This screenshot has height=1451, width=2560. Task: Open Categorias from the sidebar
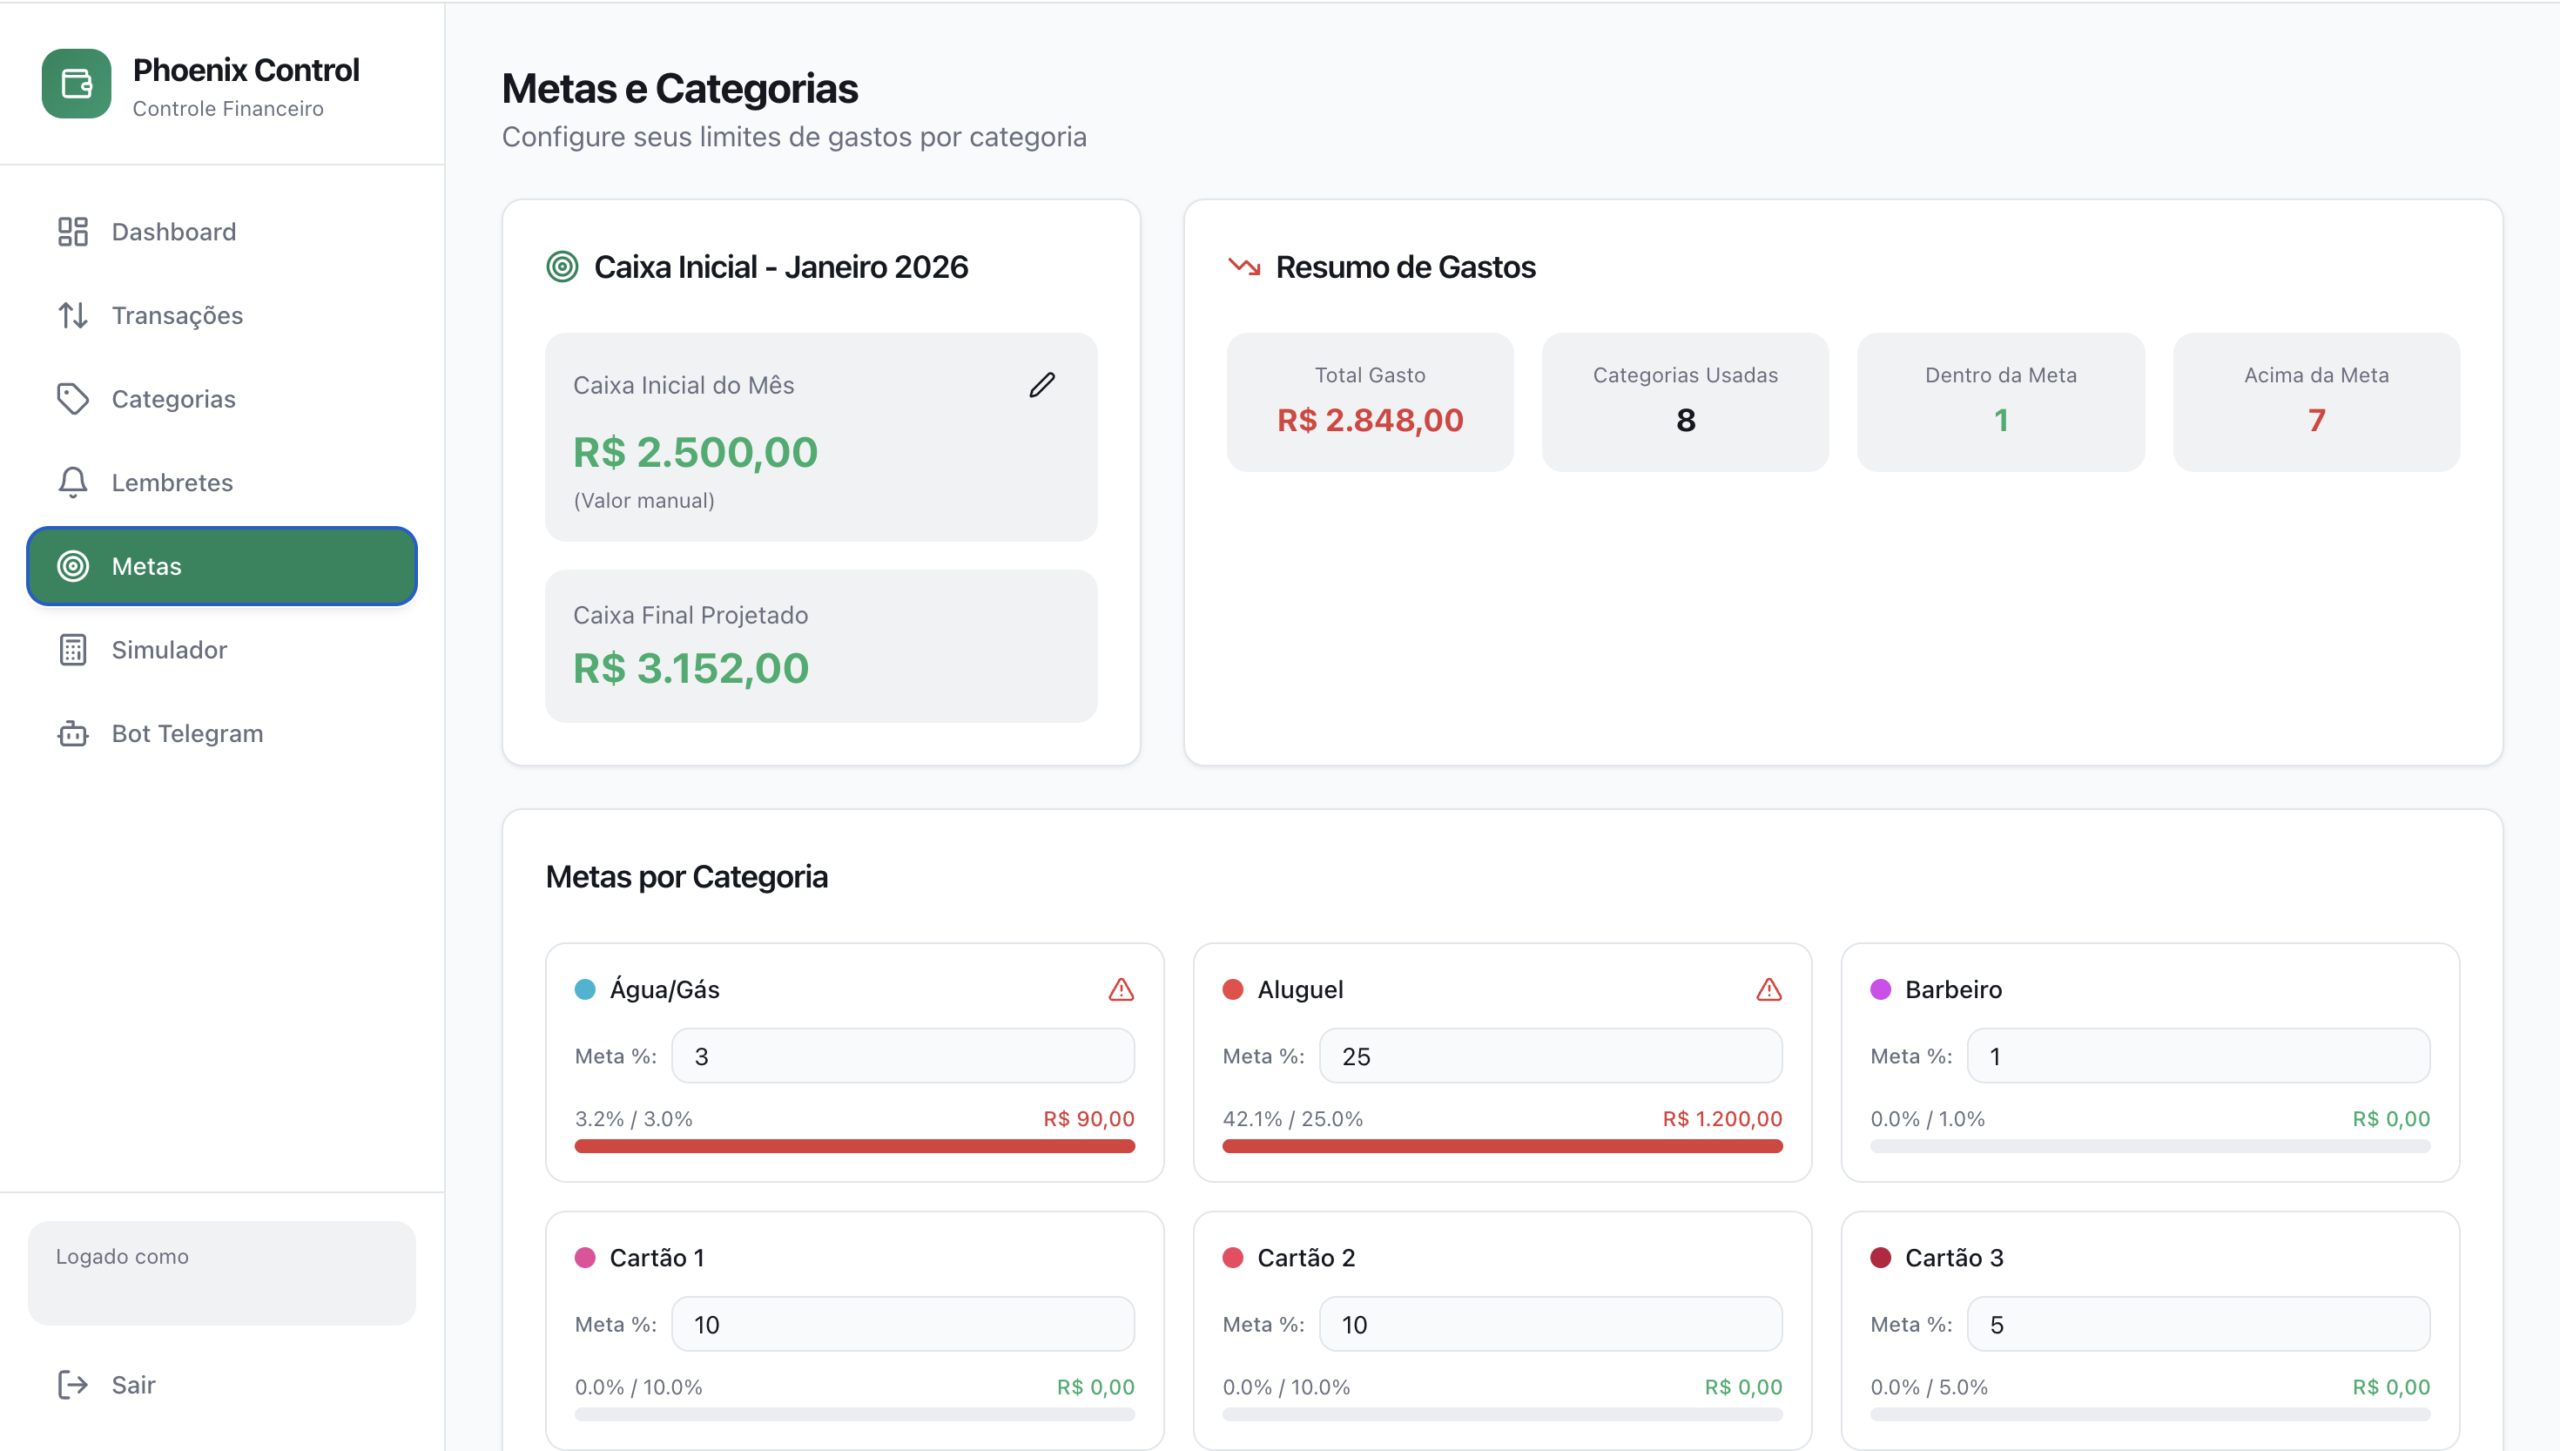click(x=222, y=399)
